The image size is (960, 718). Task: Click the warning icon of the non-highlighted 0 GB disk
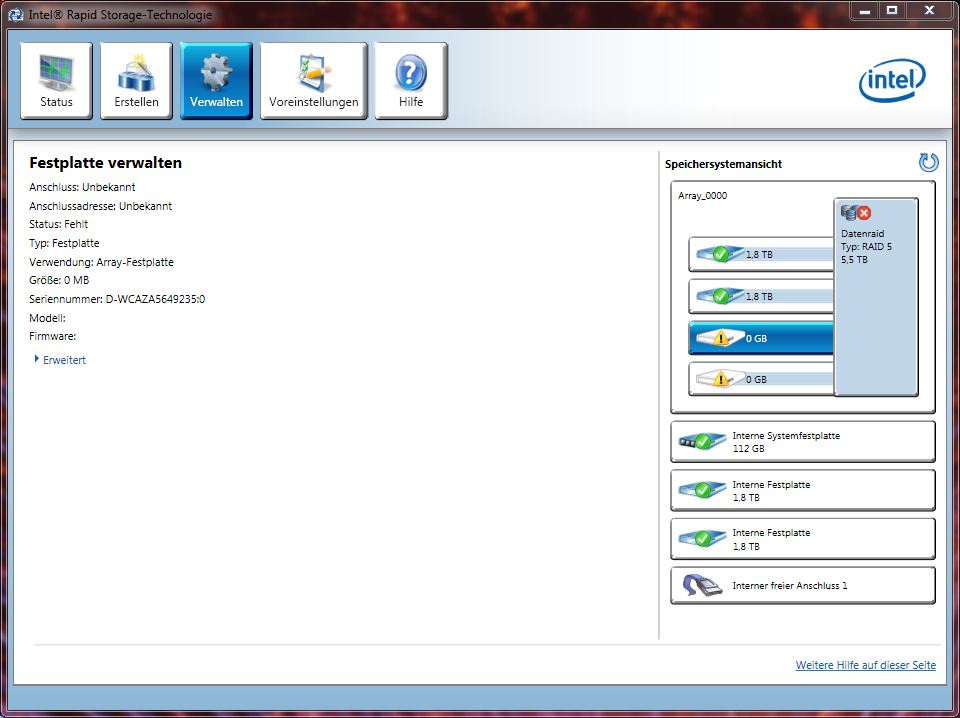click(721, 380)
